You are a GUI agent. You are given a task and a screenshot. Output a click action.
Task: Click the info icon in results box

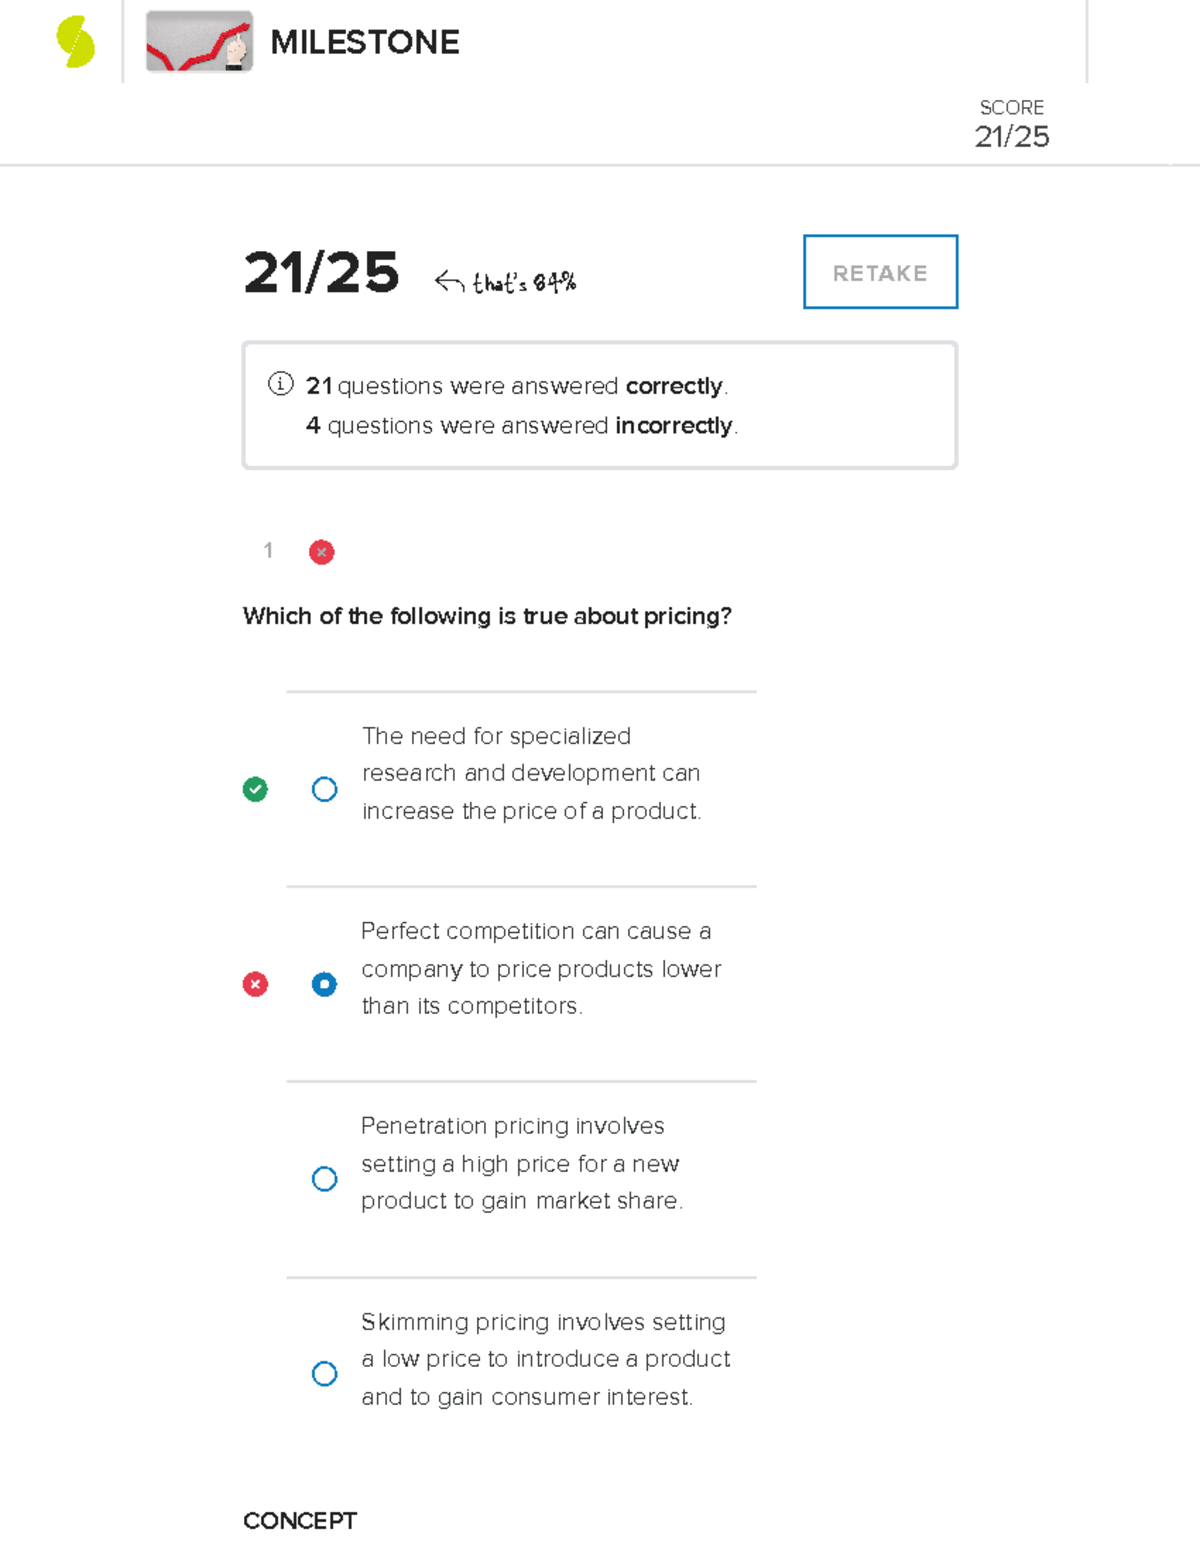tap(281, 384)
